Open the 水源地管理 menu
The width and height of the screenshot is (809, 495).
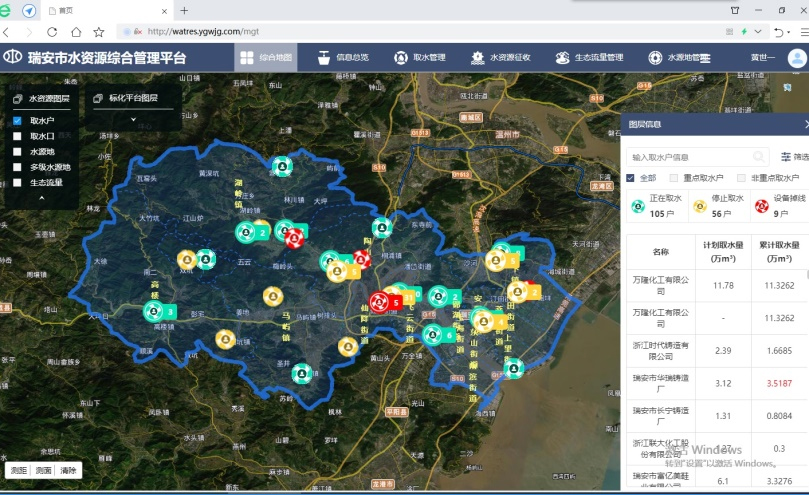coord(679,57)
